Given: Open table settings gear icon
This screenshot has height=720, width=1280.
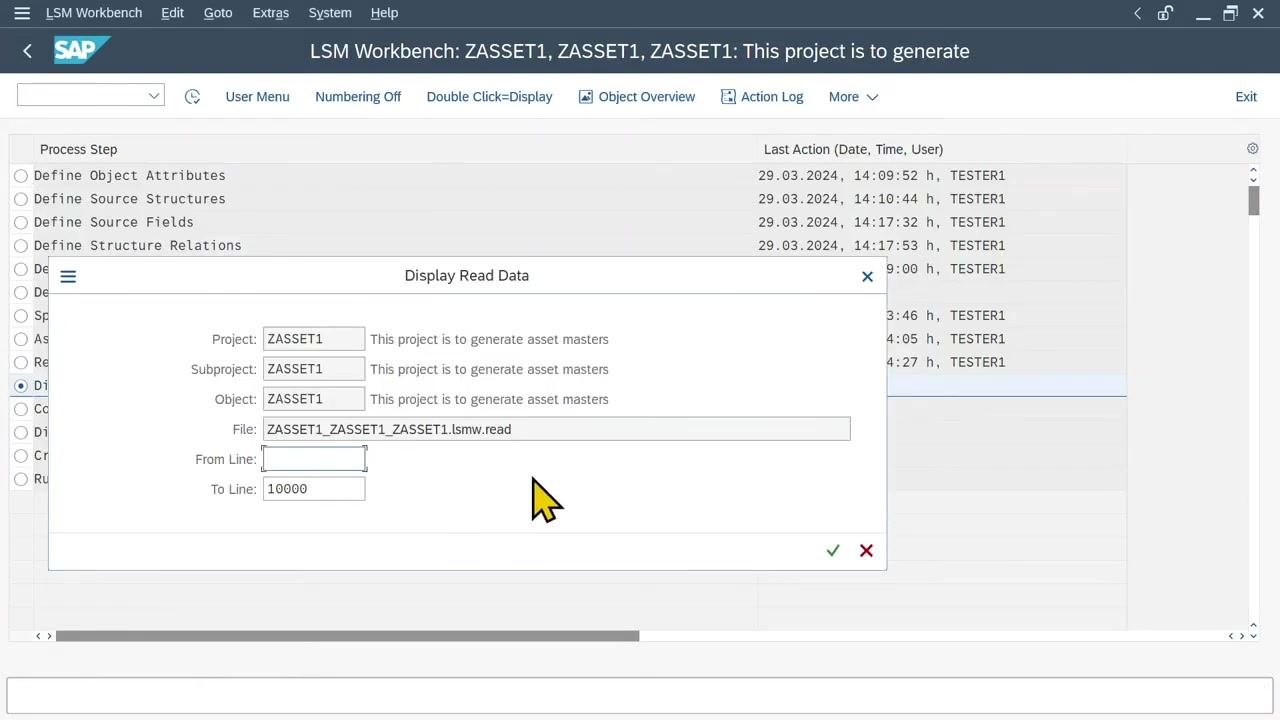Looking at the screenshot, I should [1252, 149].
